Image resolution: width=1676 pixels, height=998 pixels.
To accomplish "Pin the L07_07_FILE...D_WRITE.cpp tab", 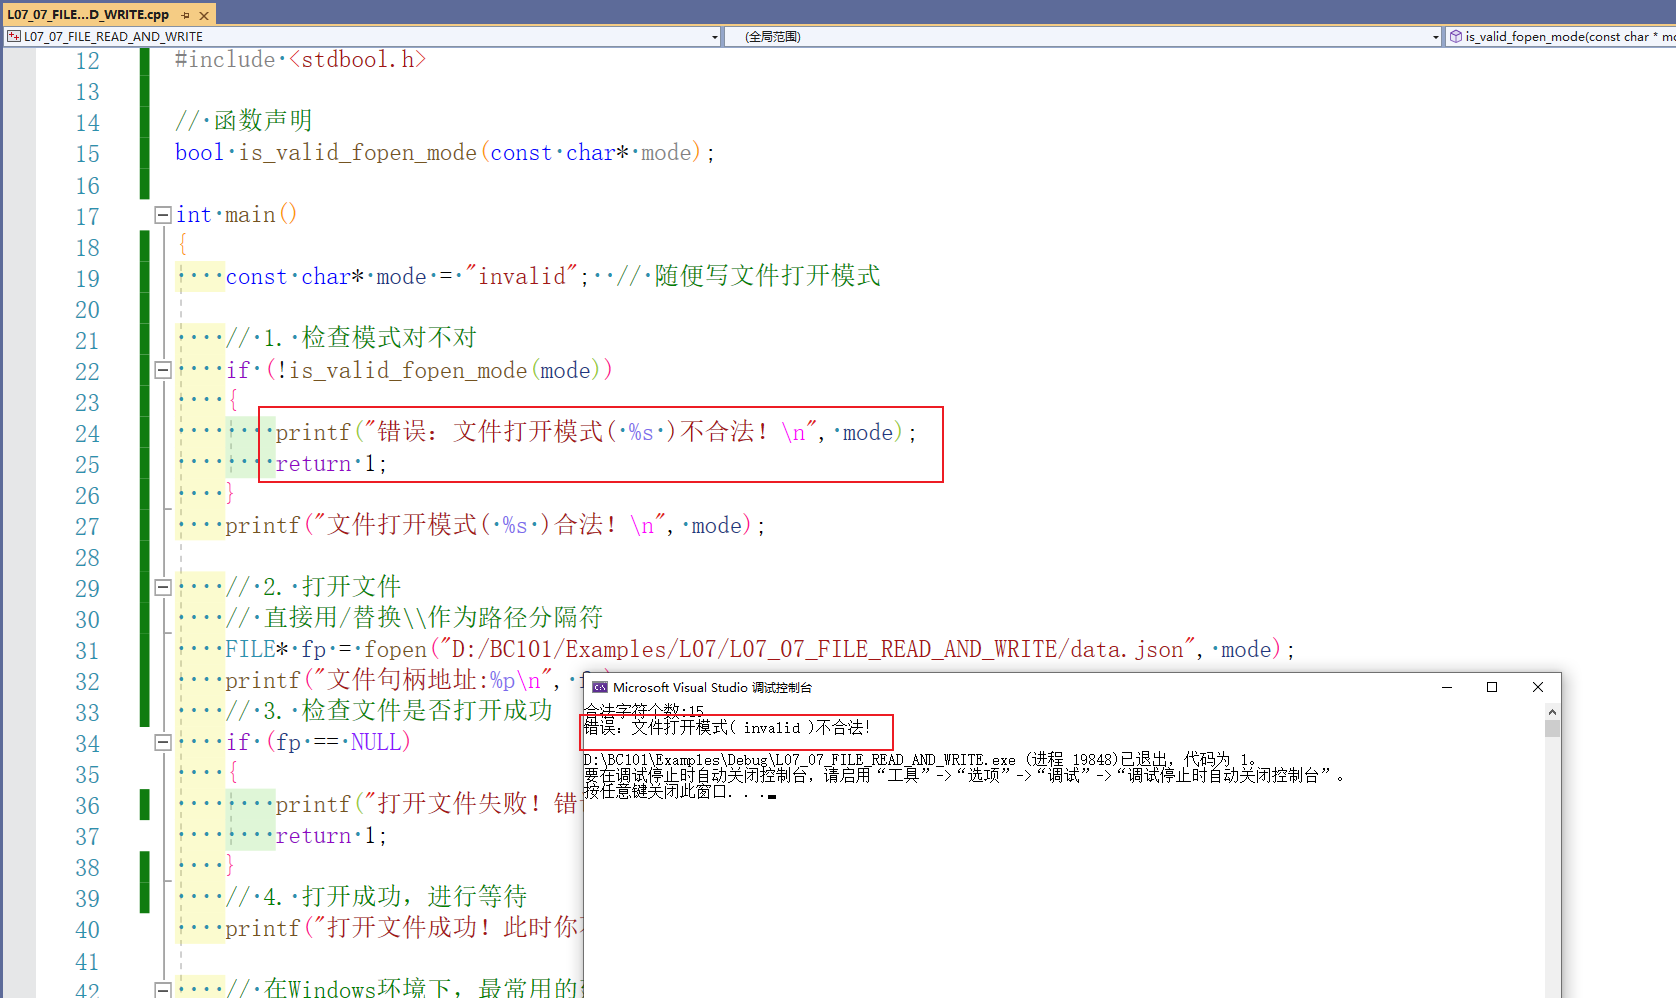I will click(x=186, y=15).
